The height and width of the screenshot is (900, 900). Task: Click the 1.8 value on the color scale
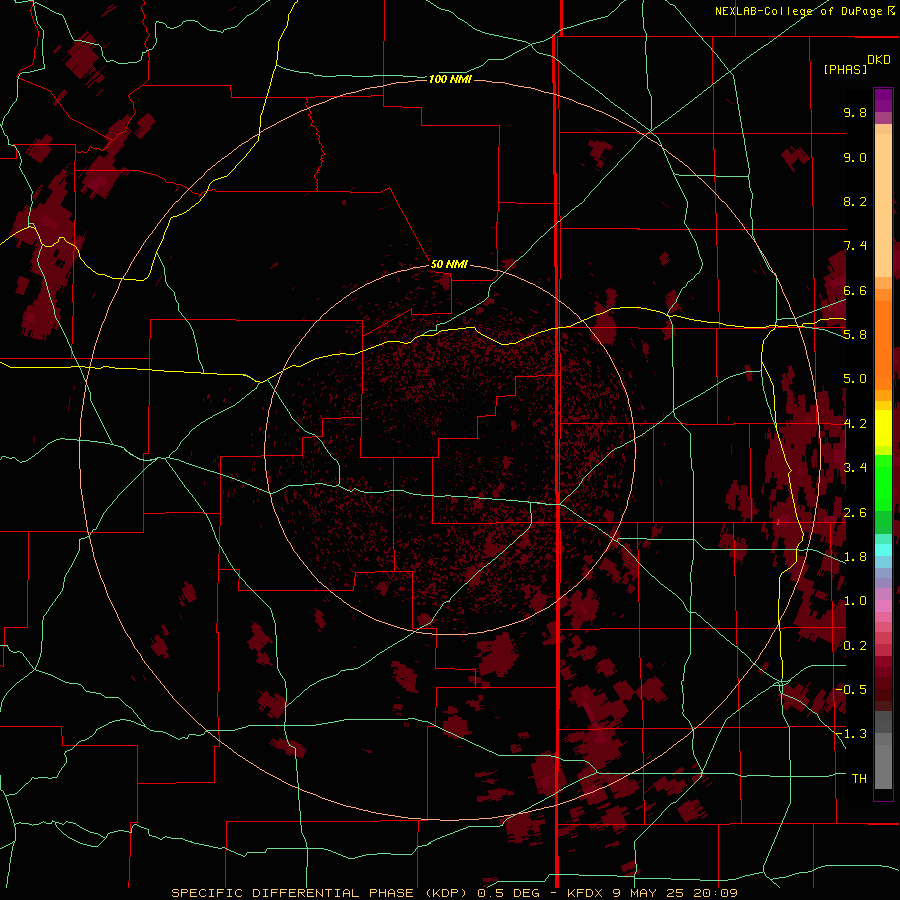pyautogui.click(x=855, y=557)
